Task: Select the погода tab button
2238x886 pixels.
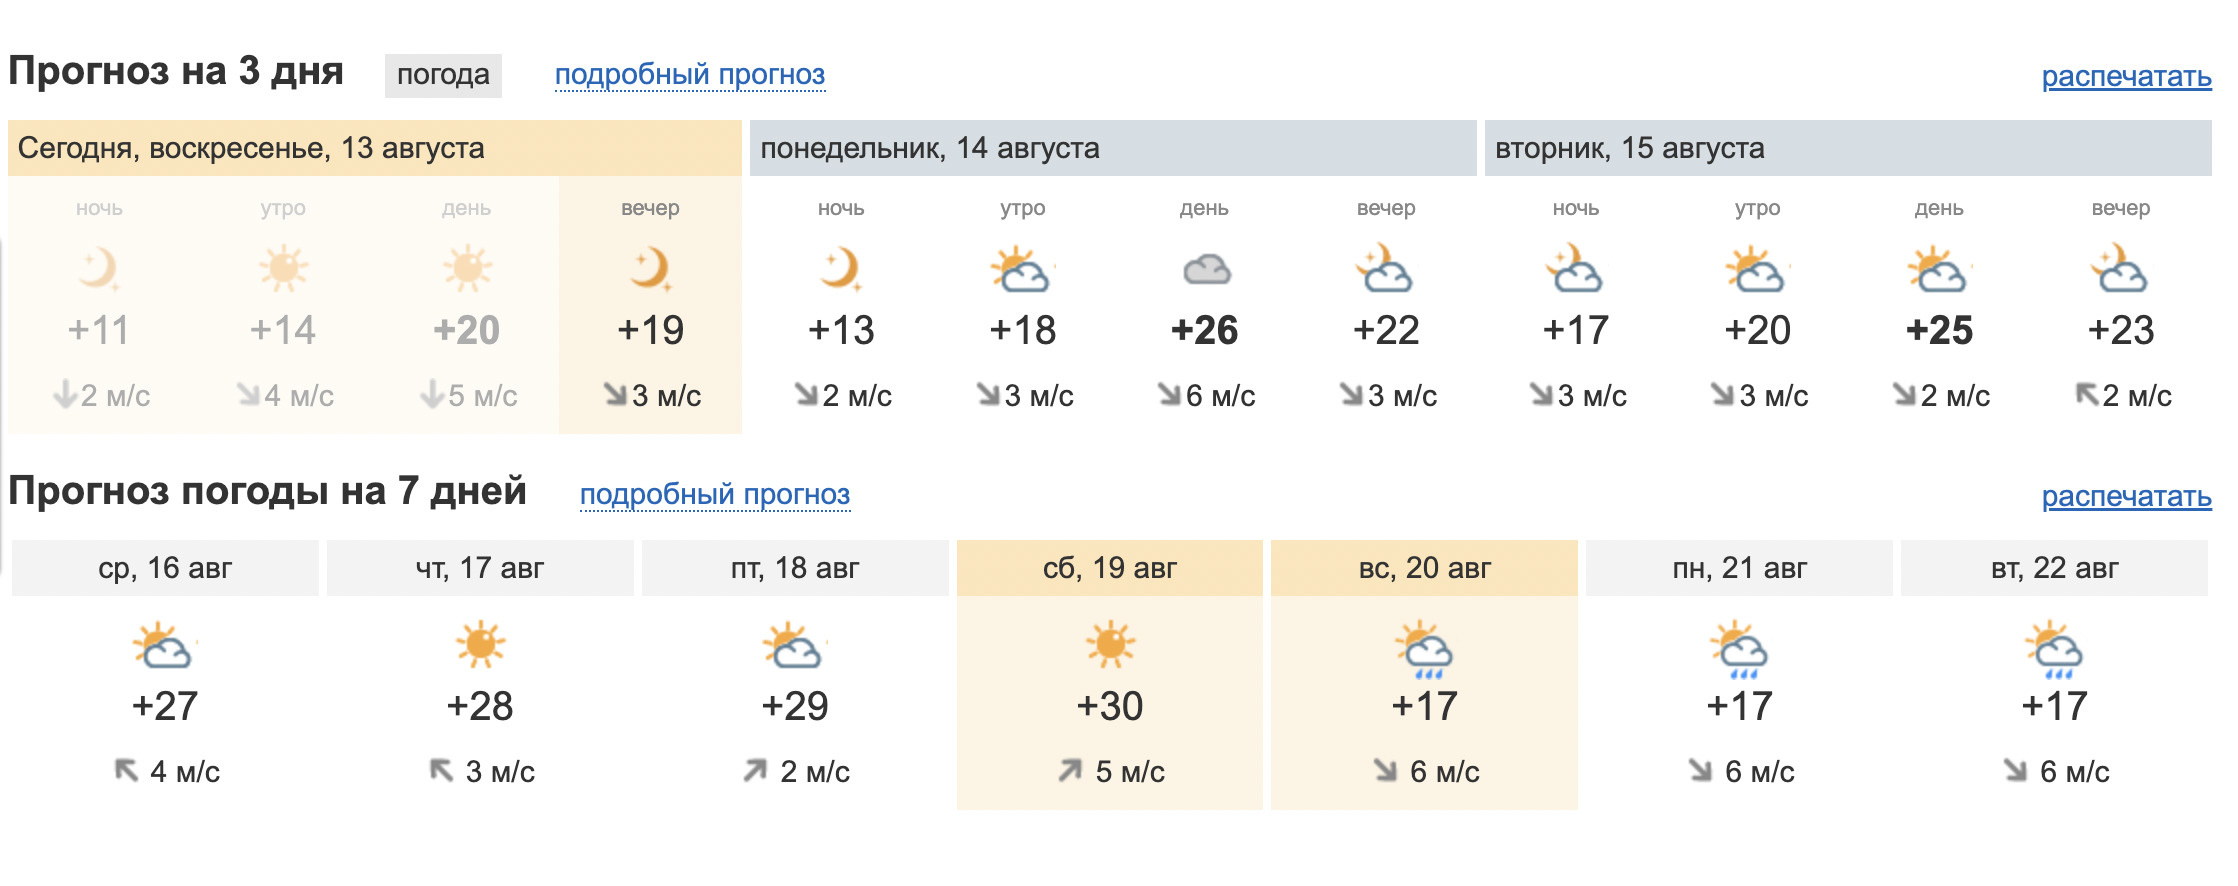Action: [443, 75]
